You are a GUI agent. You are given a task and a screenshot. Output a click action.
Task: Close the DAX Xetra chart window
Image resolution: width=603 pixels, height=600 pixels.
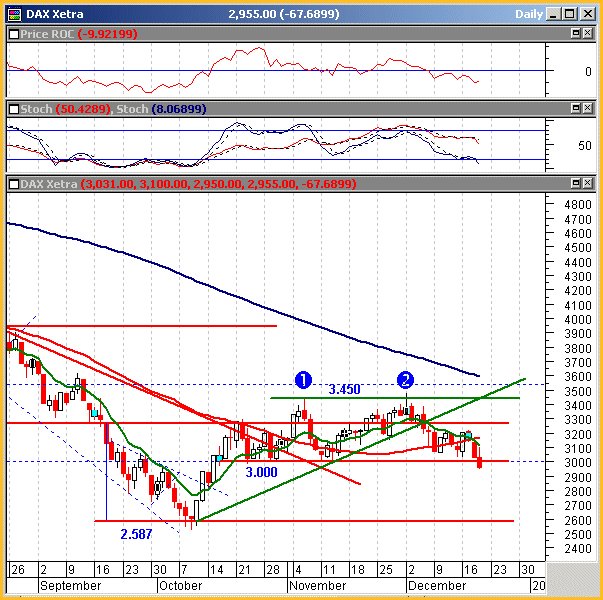[x=588, y=14]
